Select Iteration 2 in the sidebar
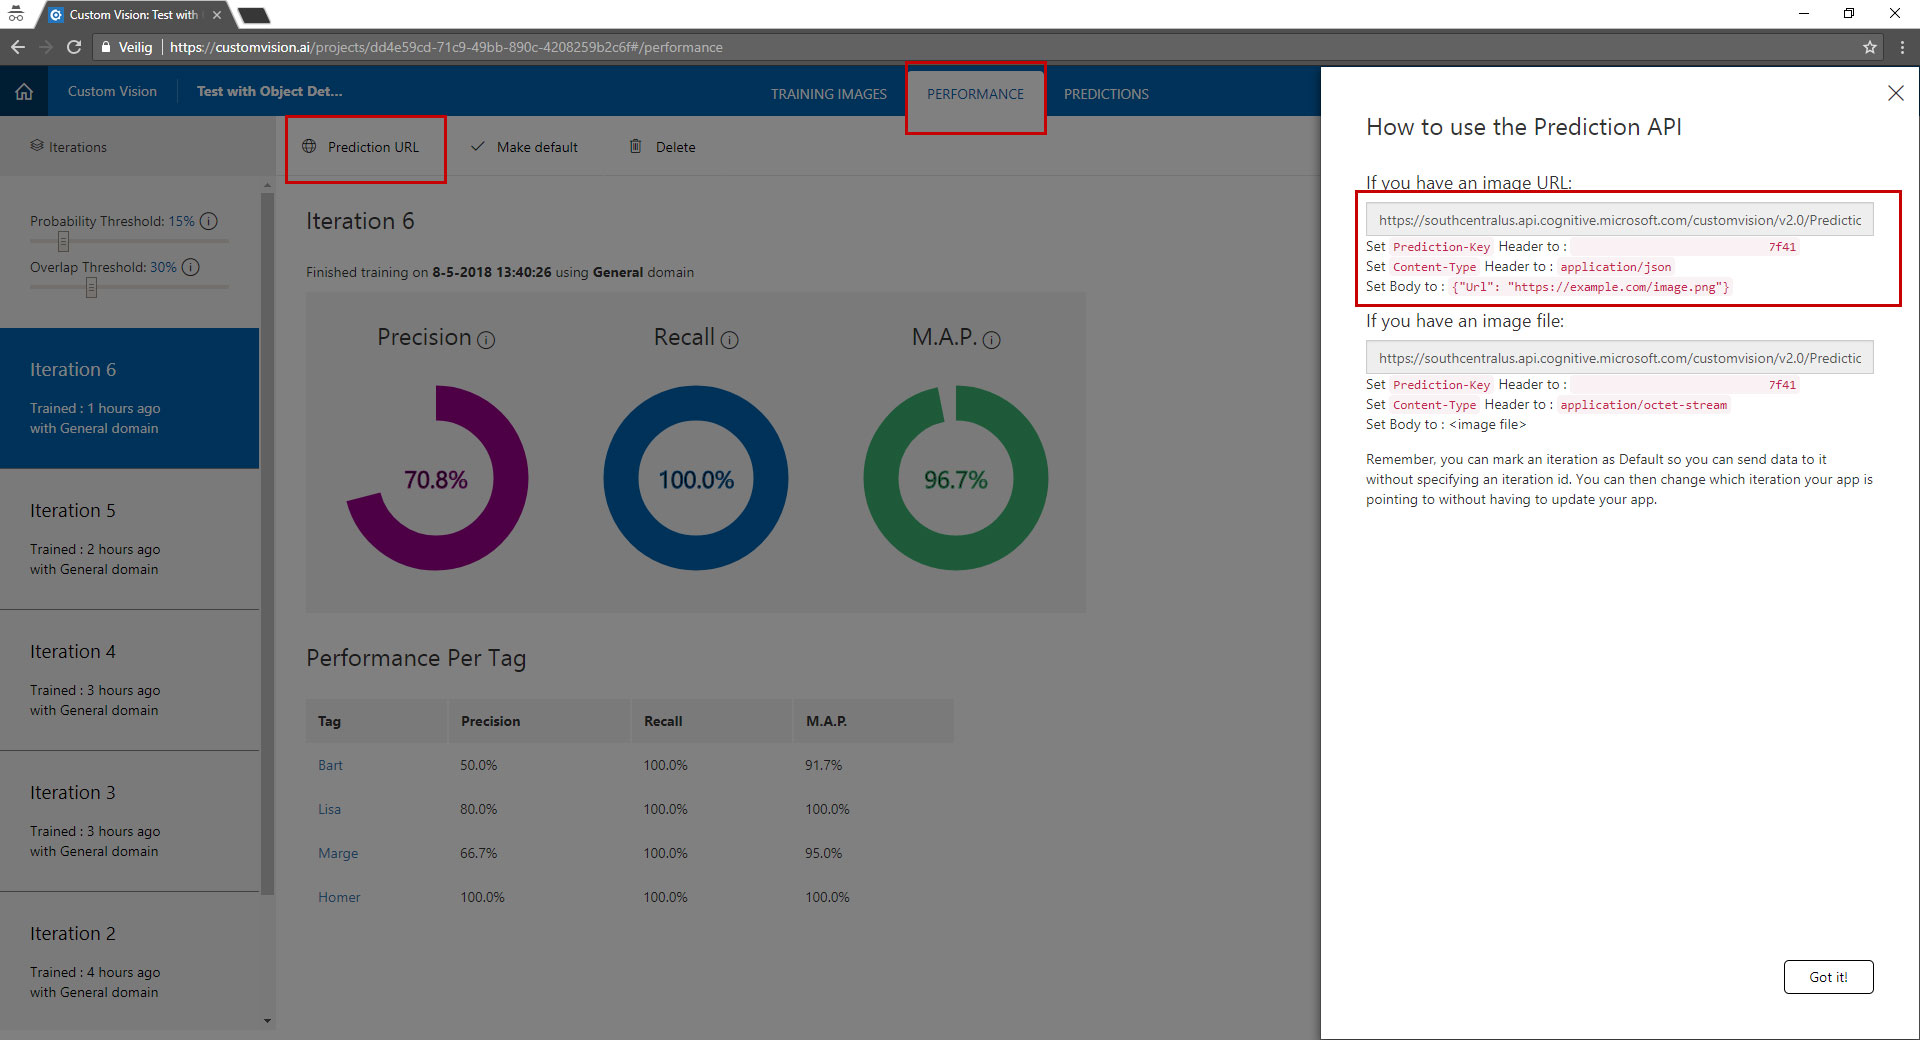Image resolution: width=1920 pixels, height=1040 pixels. pyautogui.click(x=129, y=960)
